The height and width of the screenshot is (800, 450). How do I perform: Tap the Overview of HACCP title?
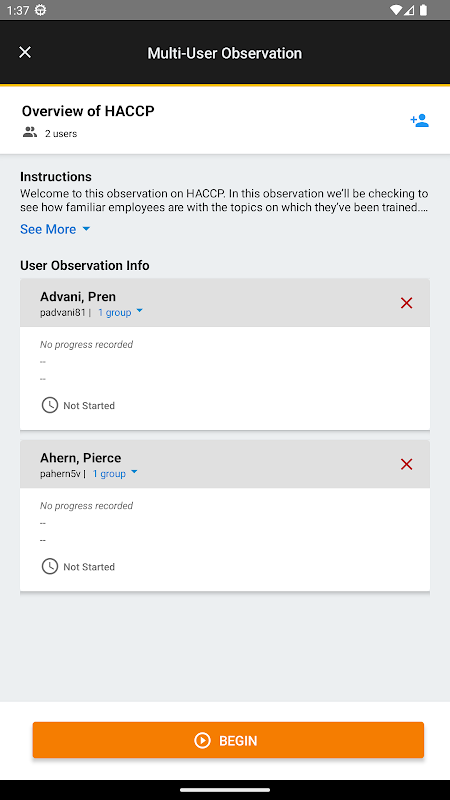coord(88,111)
